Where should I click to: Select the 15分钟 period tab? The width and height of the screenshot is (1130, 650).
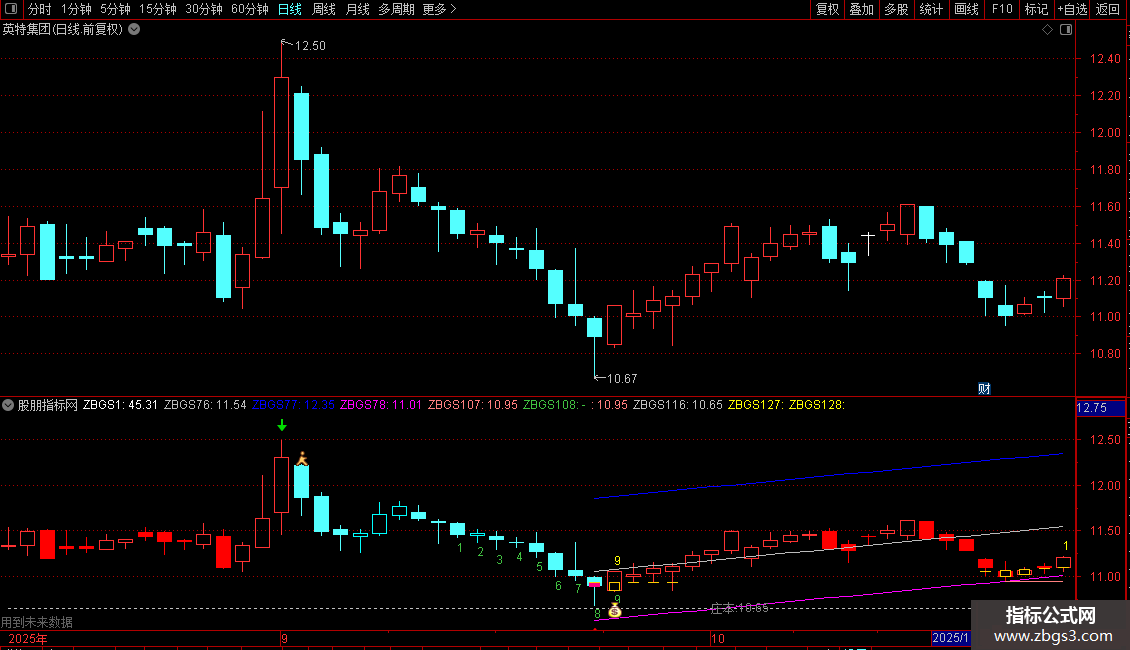pyautogui.click(x=158, y=9)
